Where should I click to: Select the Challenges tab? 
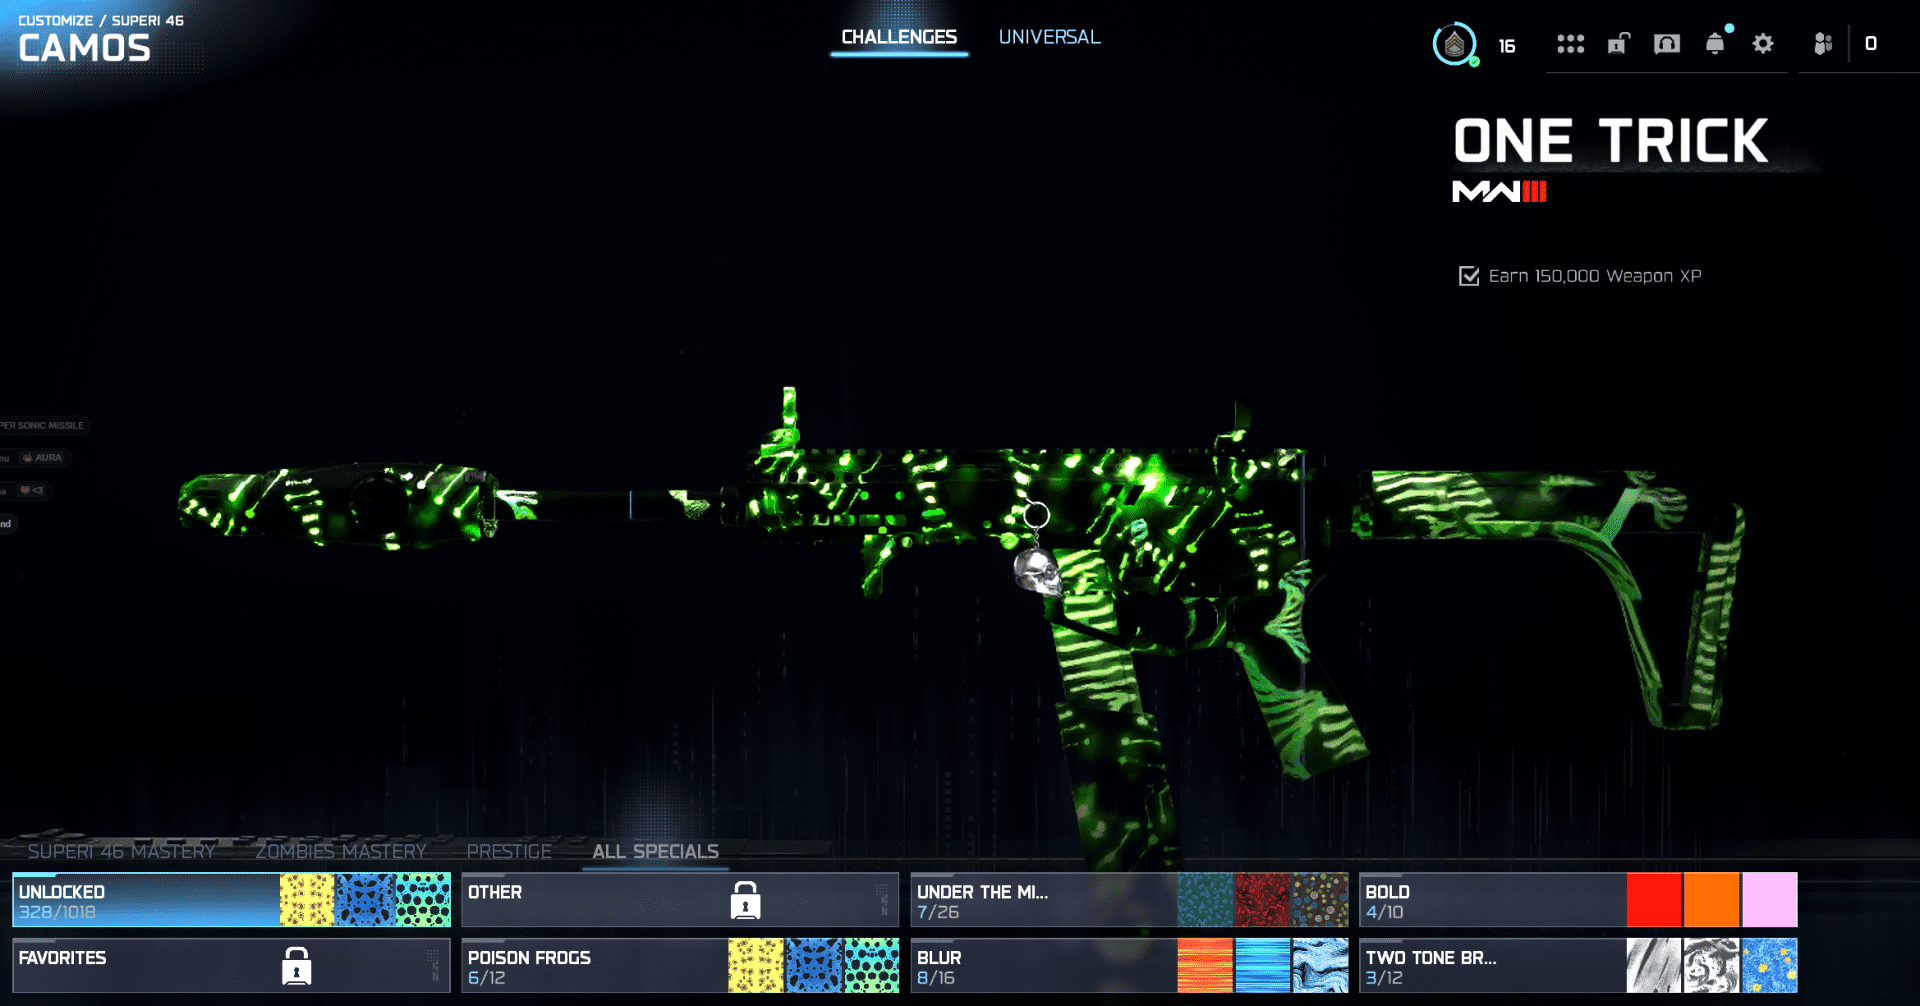click(x=899, y=37)
